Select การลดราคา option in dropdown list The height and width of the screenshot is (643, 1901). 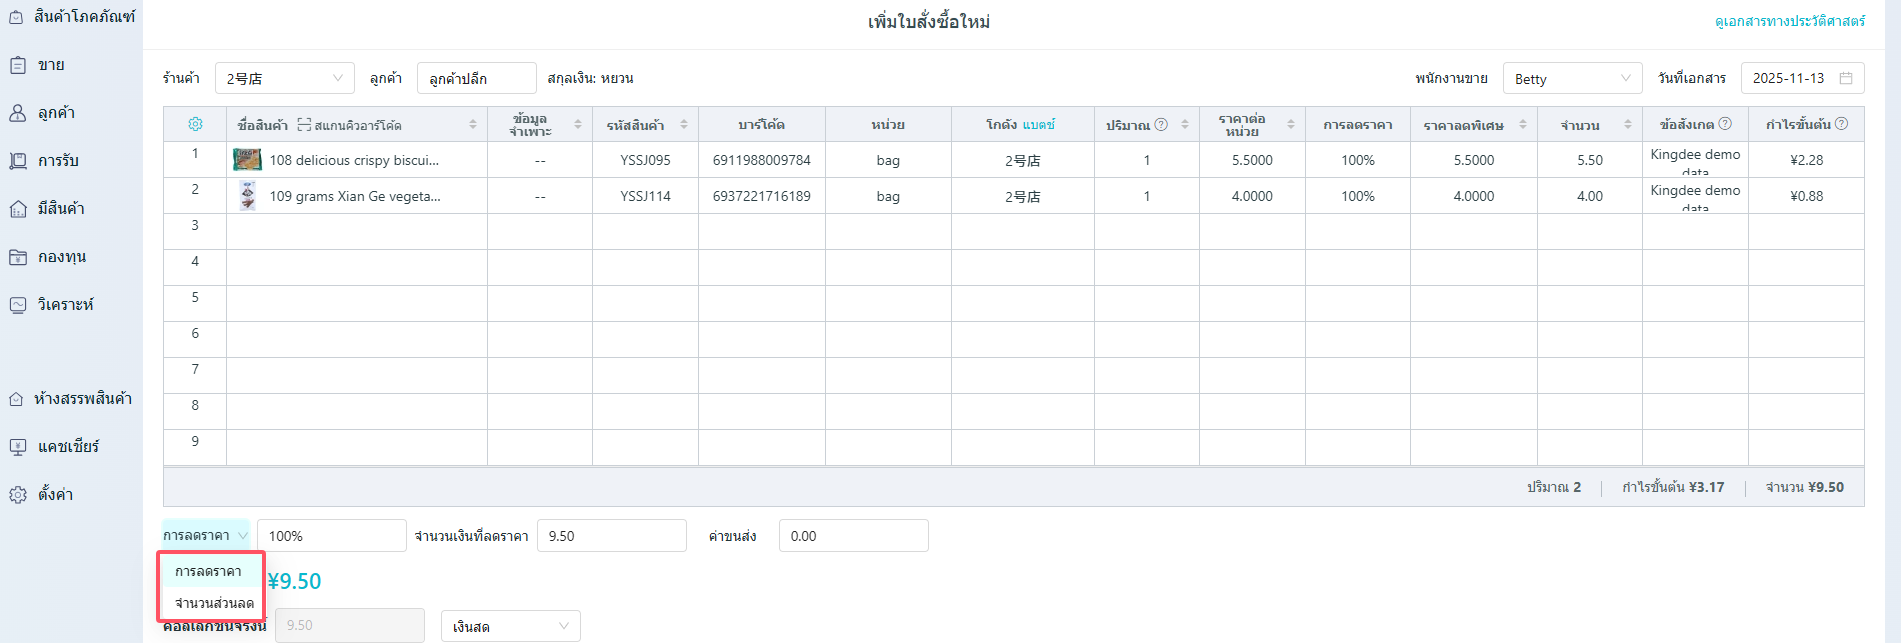pos(209,571)
